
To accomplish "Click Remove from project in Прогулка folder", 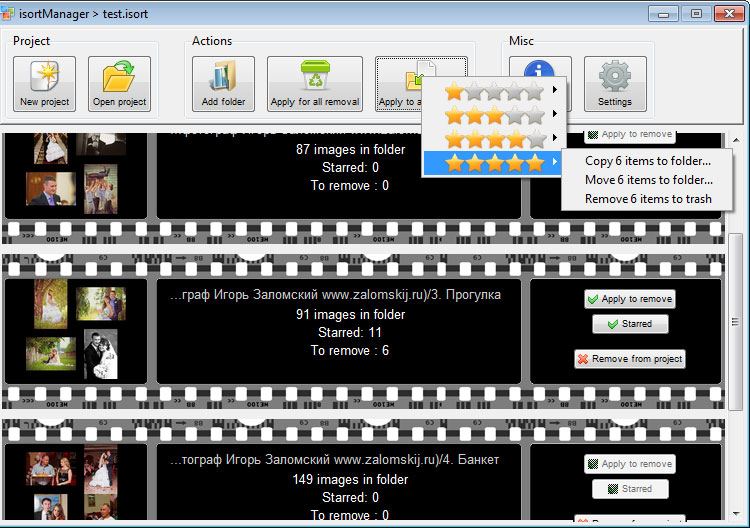I will [x=630, y=359].
